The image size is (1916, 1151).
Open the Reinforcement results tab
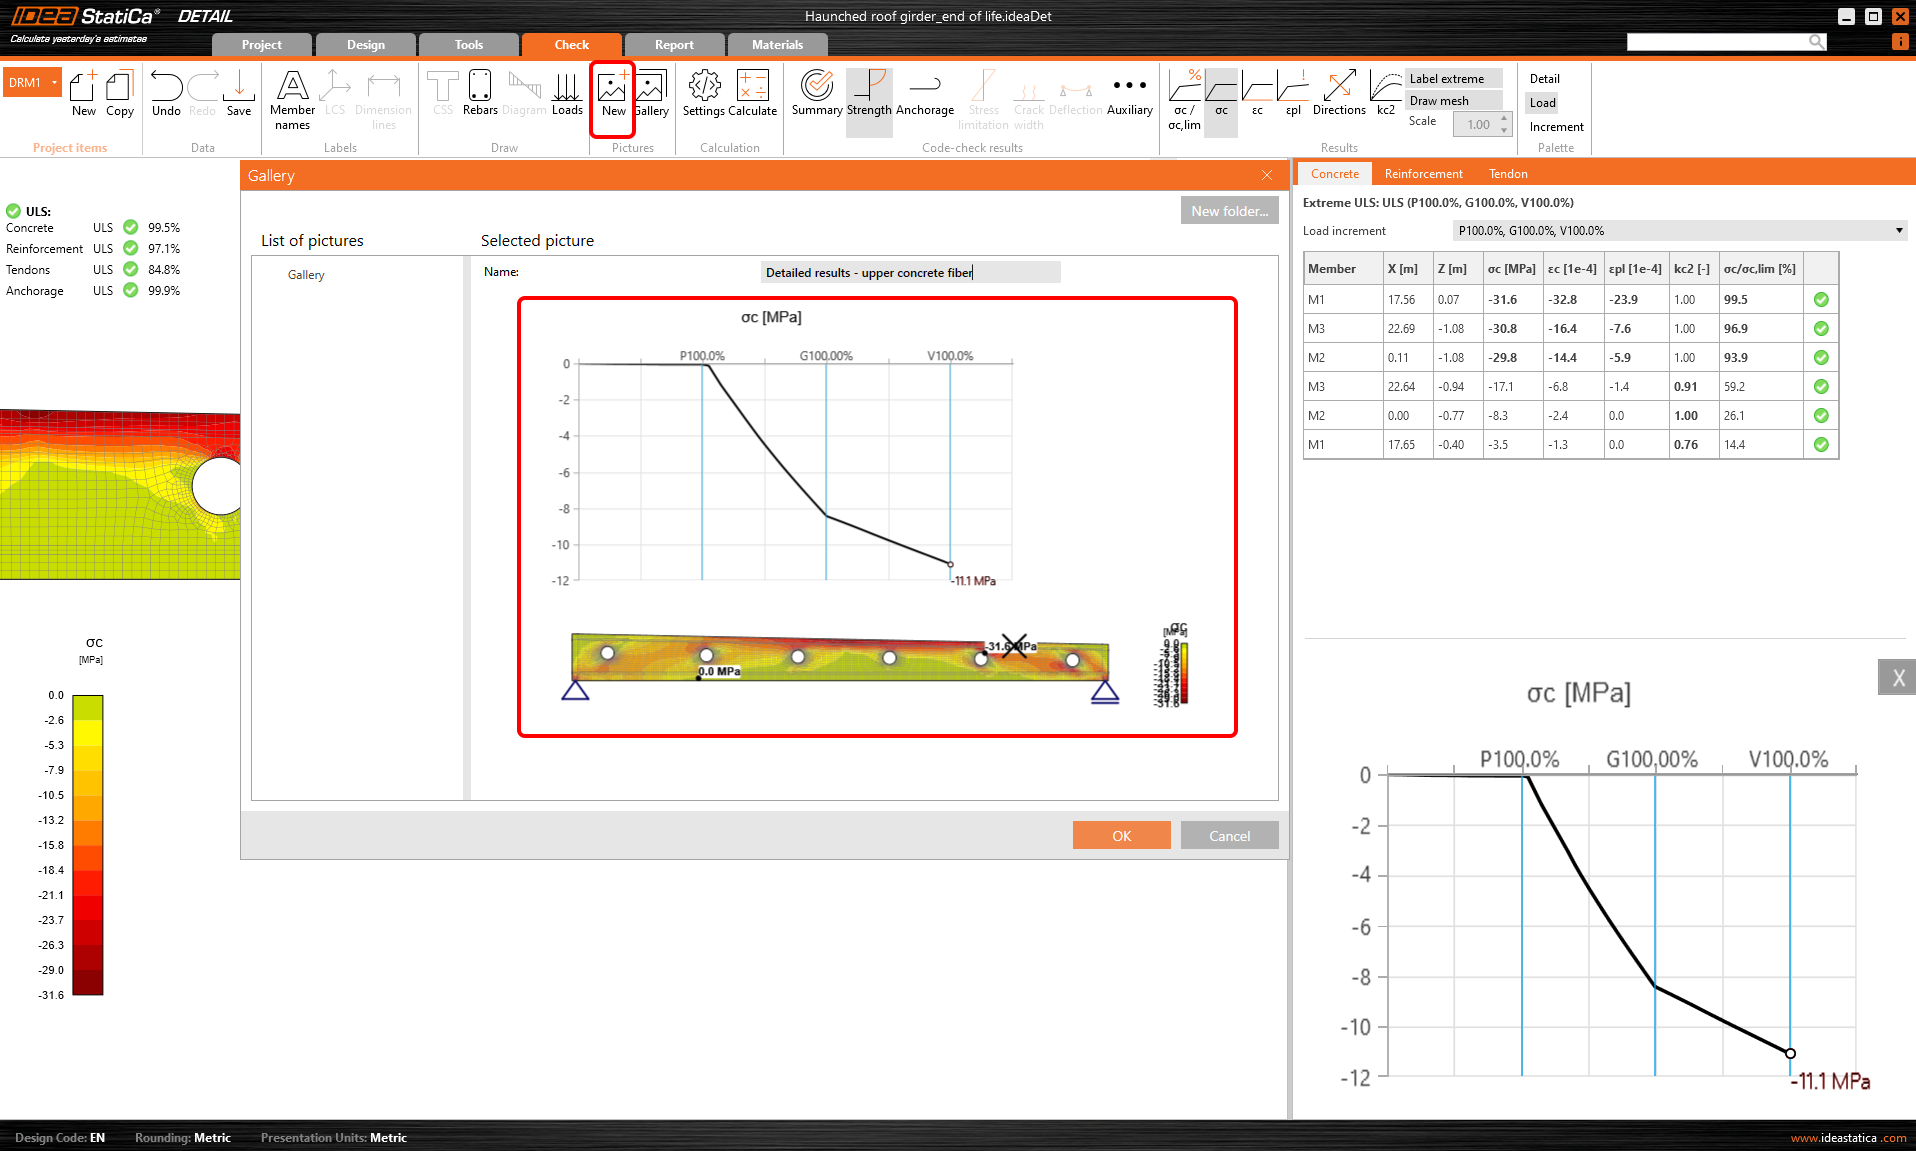[x=1423, y=174]
